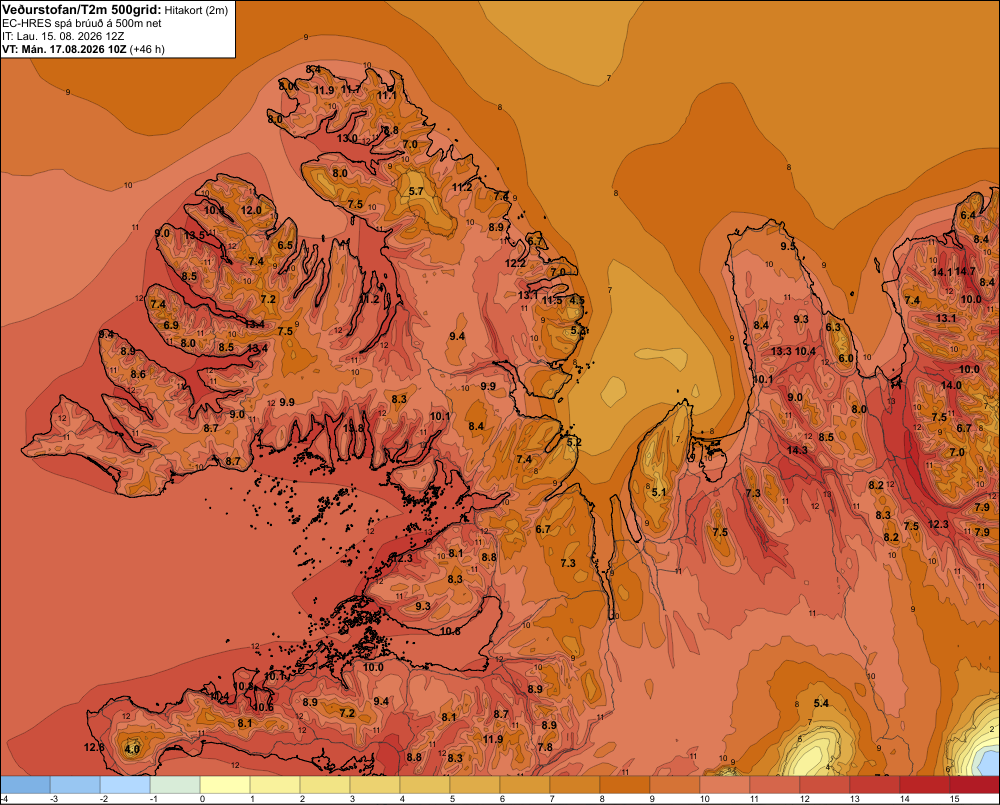This screenshot has height=805, width=1000.
Task: Click the '14.0' temperature value on the map
Action: click(951, 385)
